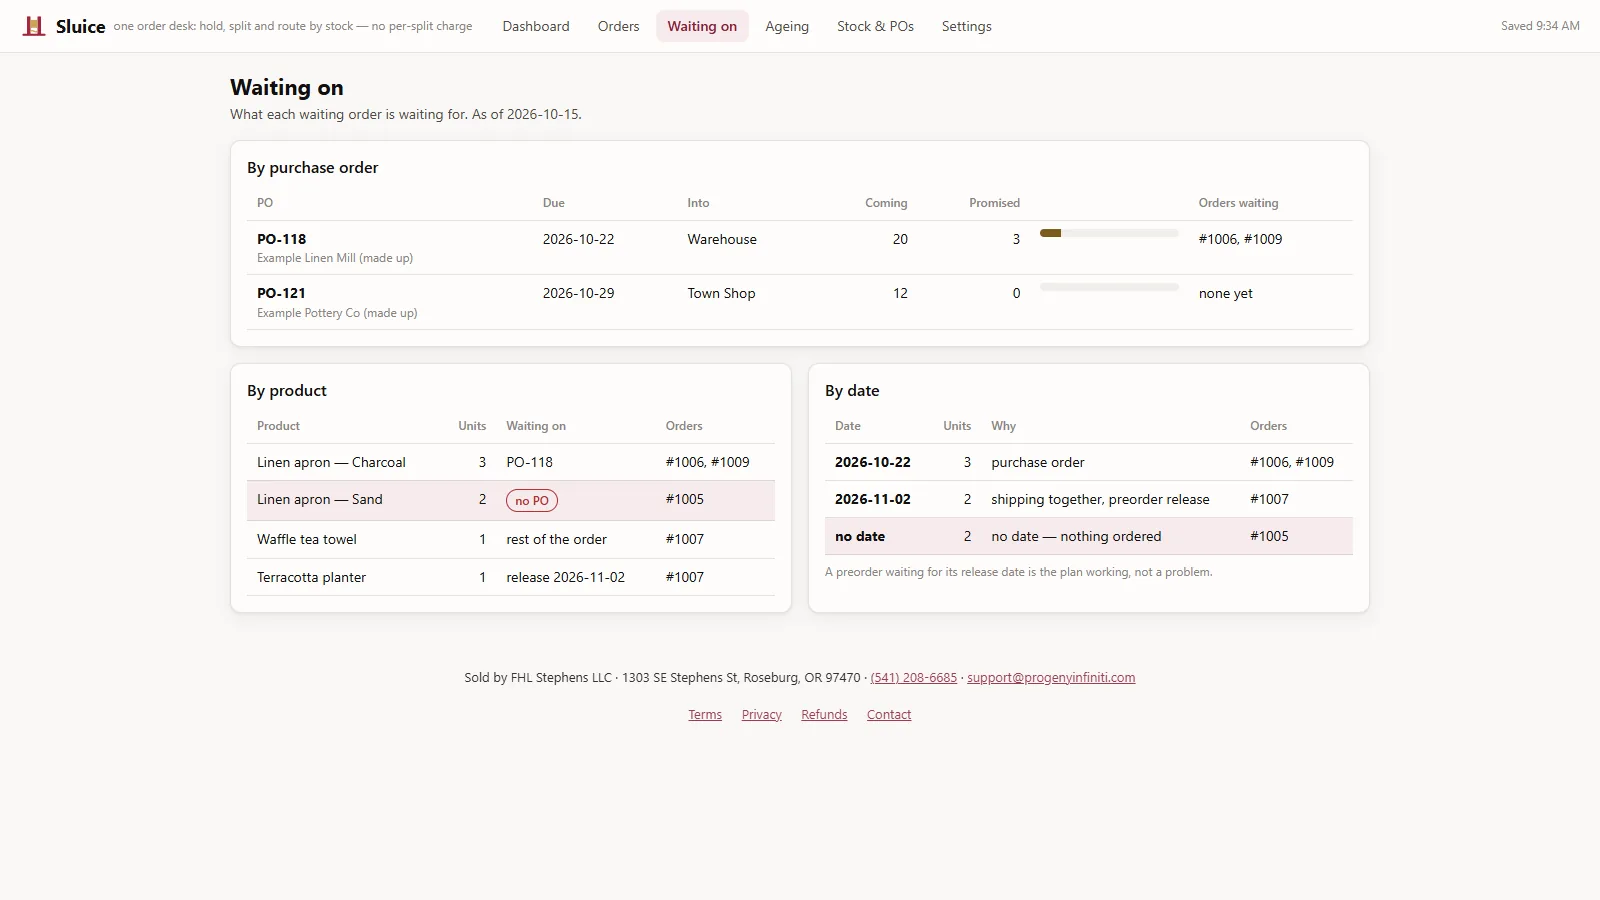Click the support@progenyinfiniti.com email link
Image resolution: width=1600 pixels, height=900 pixels.
pyautogui.click(x=1051, y=677)
